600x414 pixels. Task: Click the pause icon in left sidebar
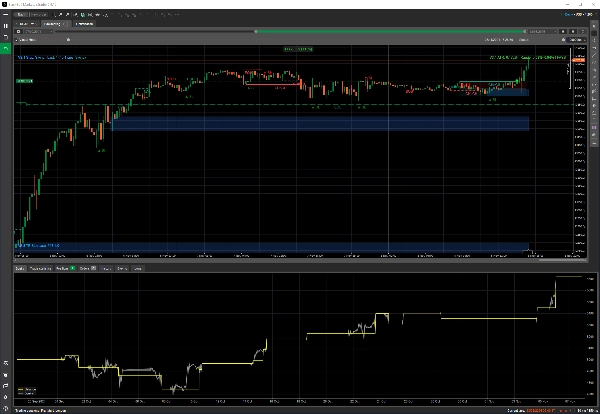5,26
